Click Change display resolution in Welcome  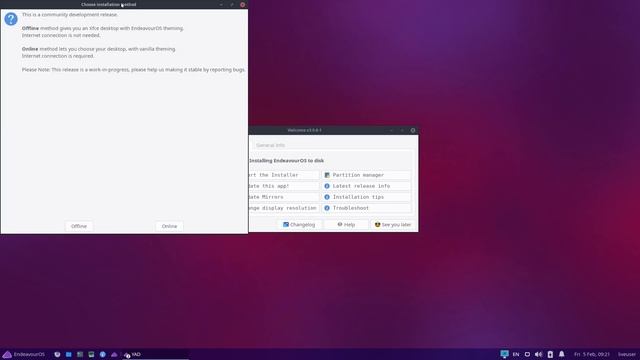tap(284, 208)
